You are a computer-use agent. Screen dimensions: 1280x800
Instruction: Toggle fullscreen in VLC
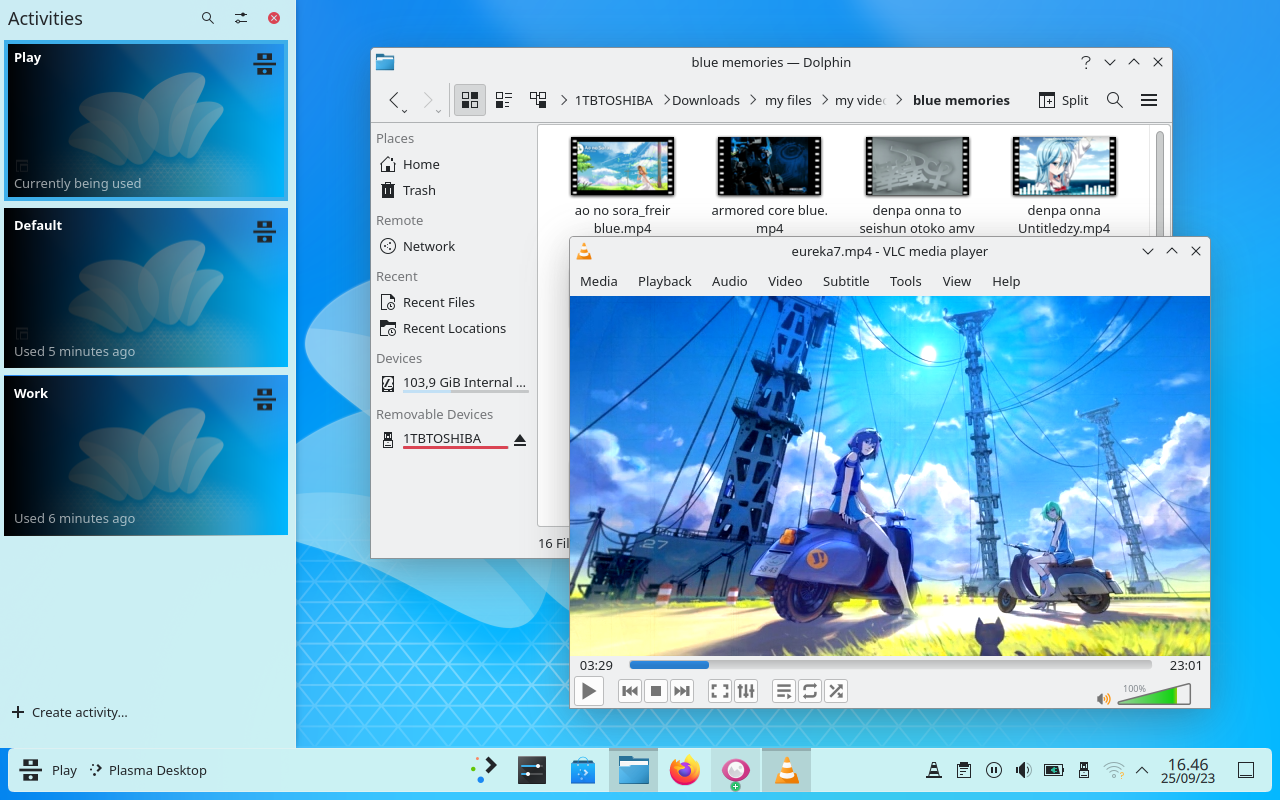click(719, 690)
